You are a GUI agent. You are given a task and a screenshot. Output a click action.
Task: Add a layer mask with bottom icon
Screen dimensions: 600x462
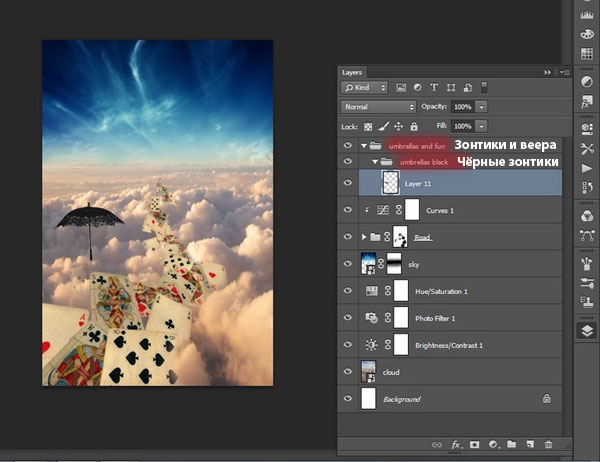pos(474,444)
